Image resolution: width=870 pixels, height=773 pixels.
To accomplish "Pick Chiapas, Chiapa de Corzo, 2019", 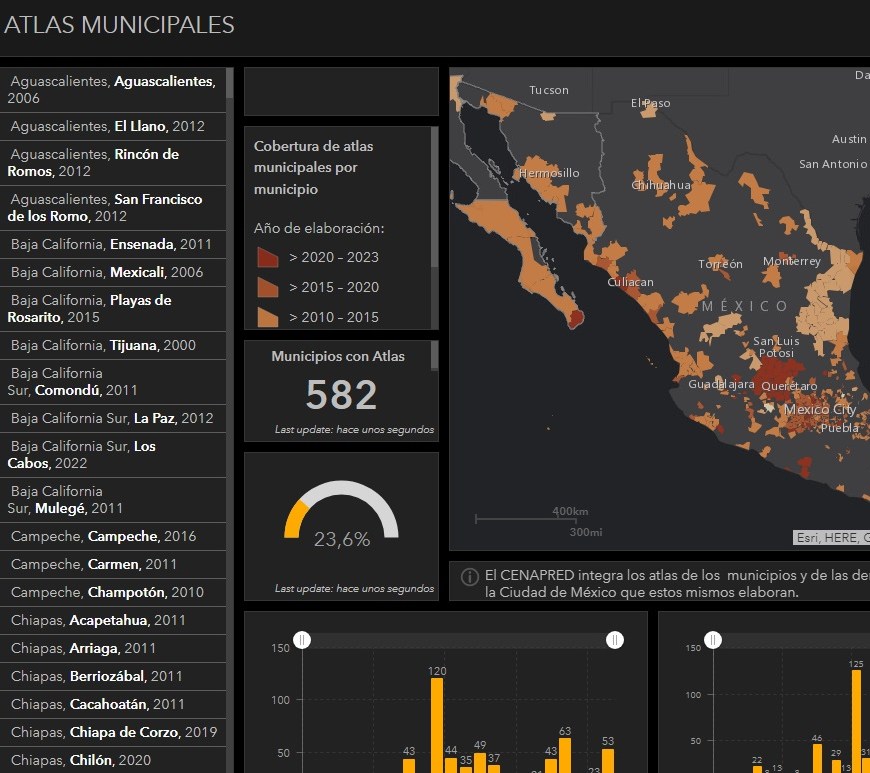I will pos(114,732).
